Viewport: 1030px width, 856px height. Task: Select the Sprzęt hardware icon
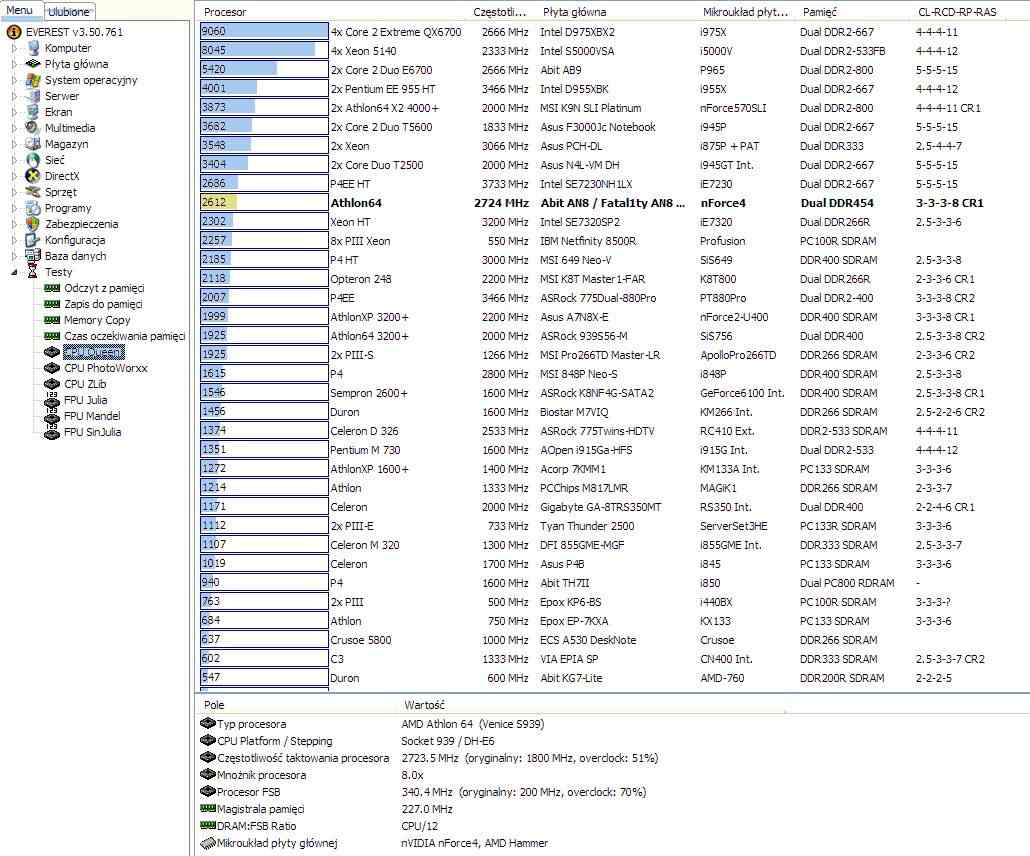[x=34, y=192]
